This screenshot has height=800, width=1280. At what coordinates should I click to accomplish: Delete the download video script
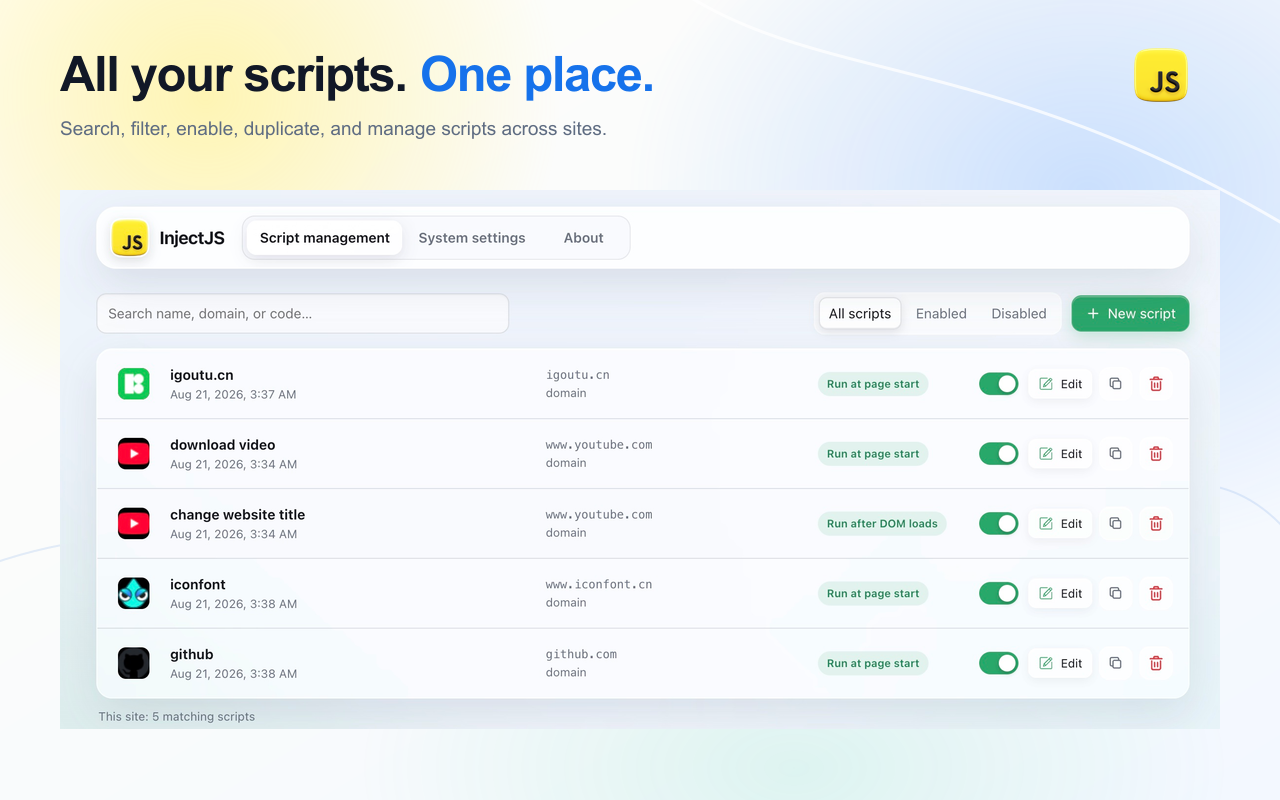pos(1156,454)
